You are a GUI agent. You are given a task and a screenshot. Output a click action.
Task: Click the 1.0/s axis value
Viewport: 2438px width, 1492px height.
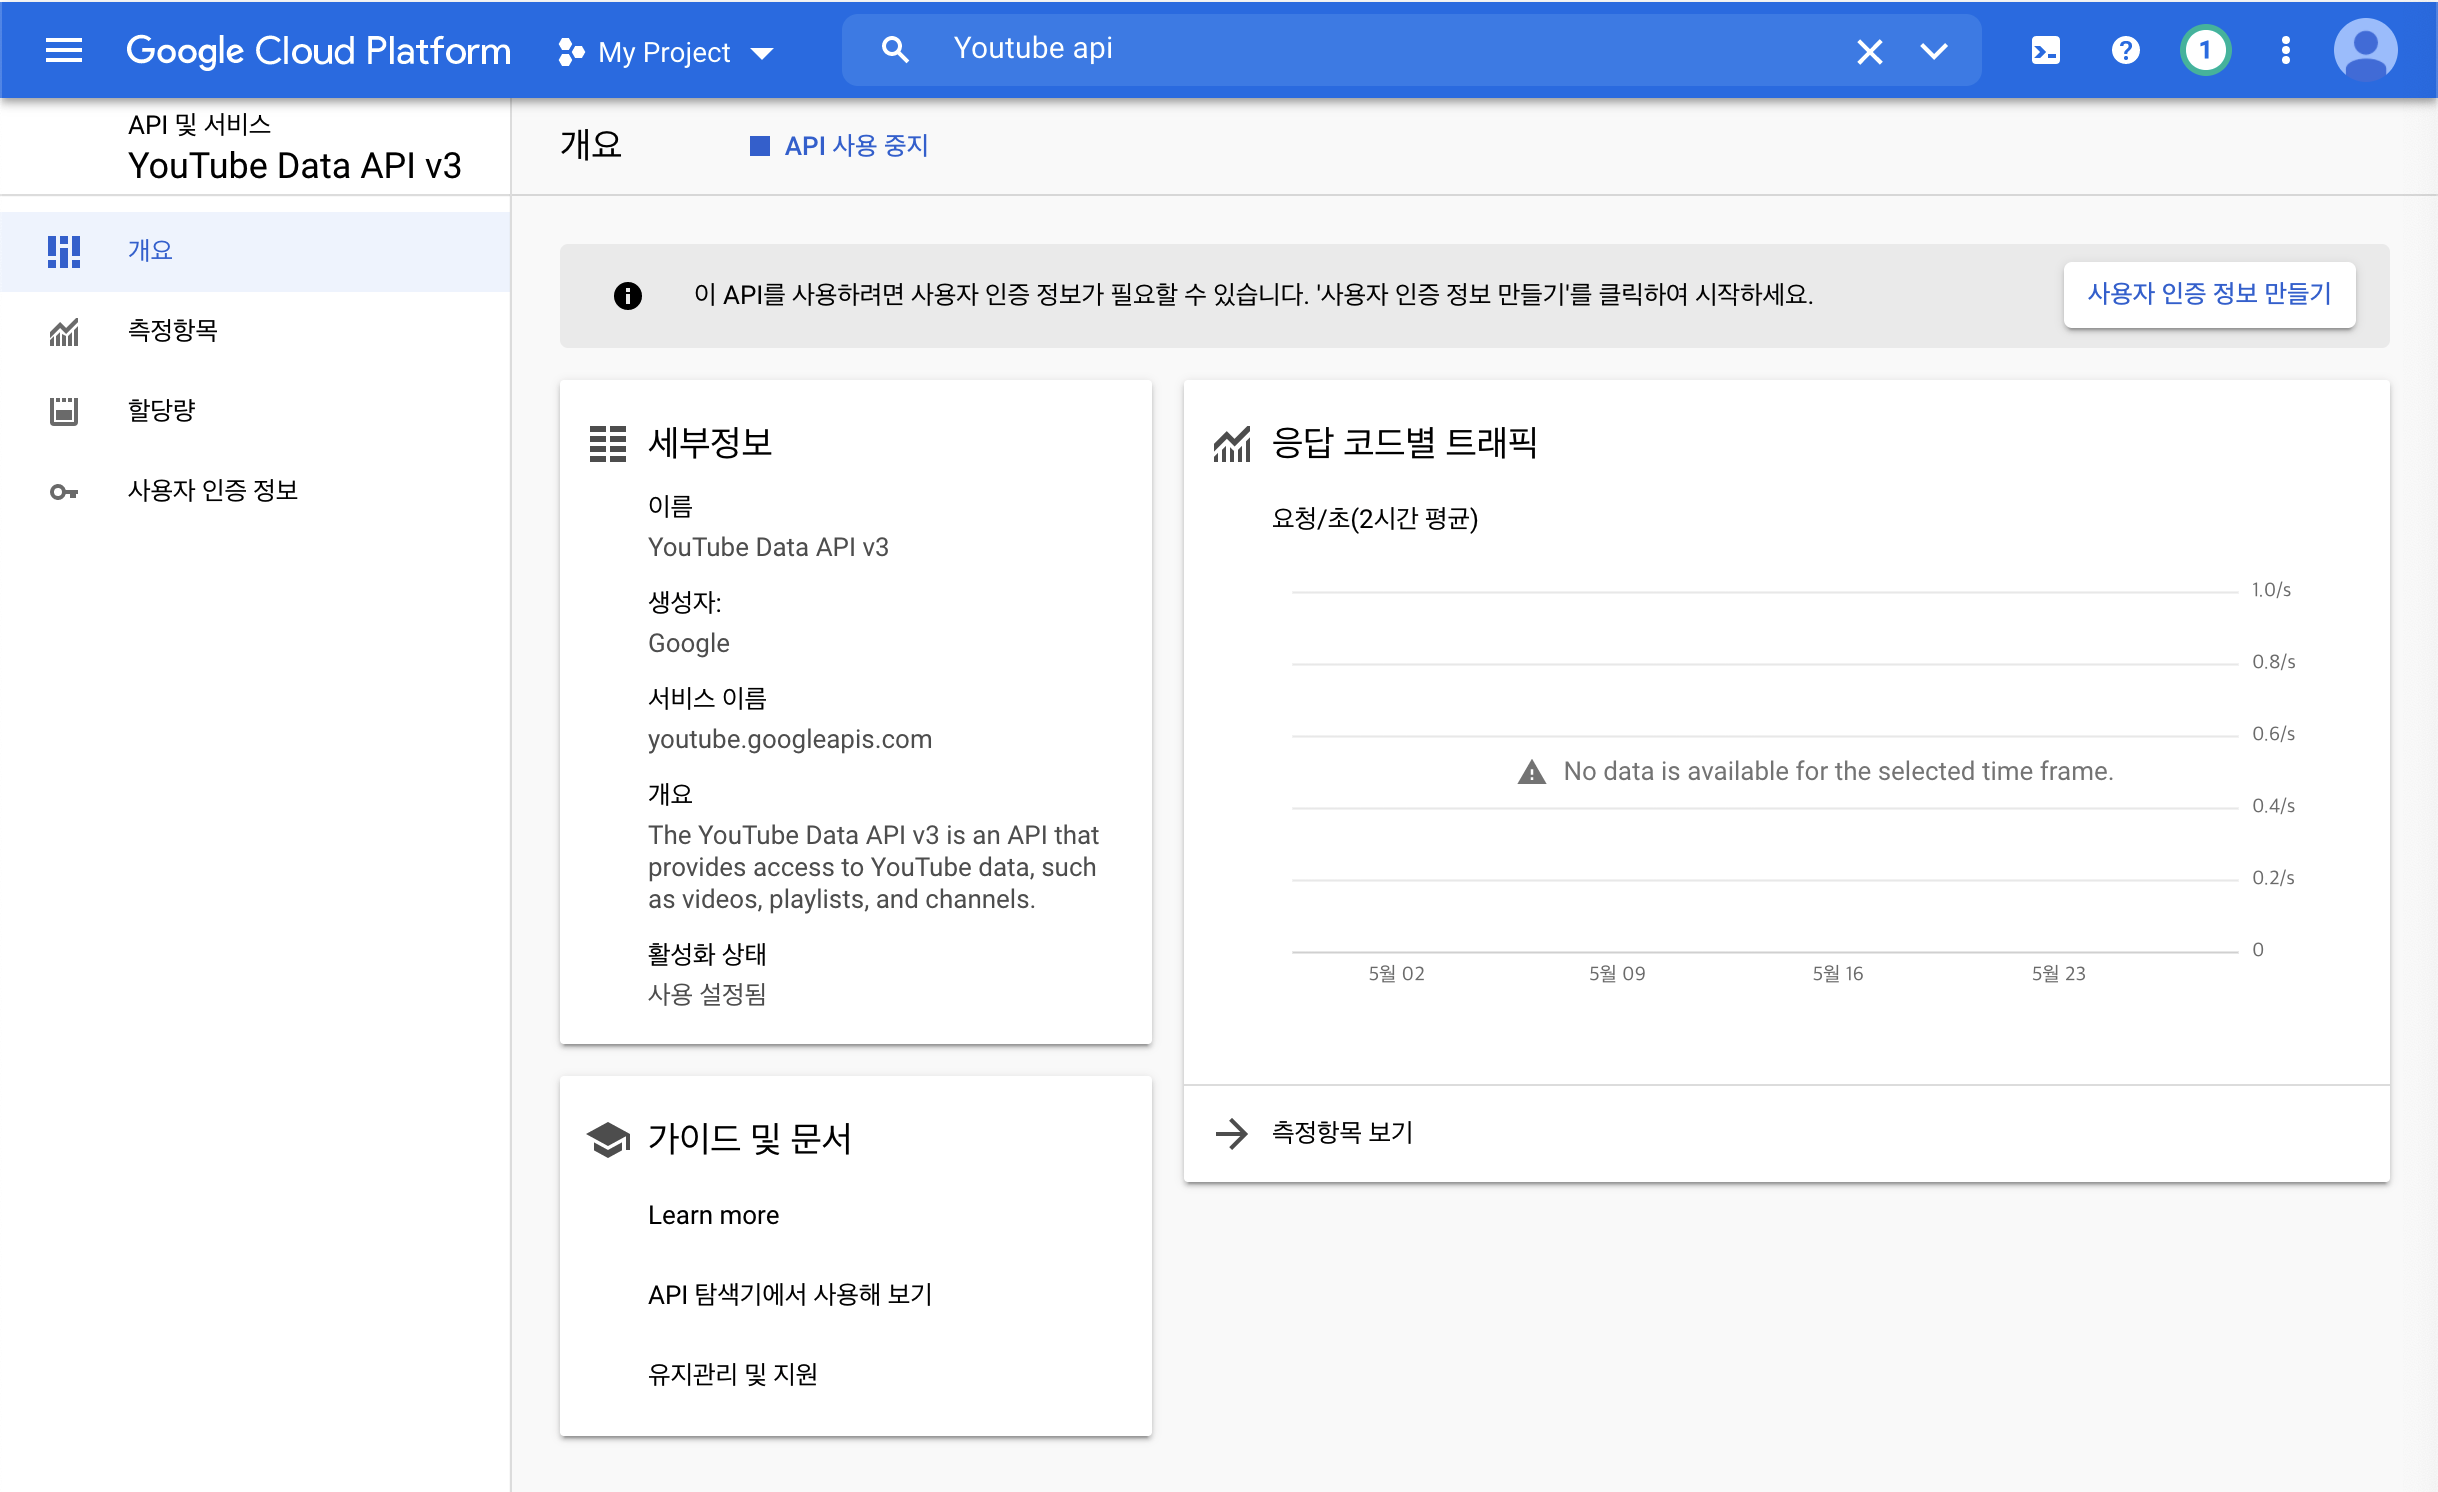(x=2271, y=590)
